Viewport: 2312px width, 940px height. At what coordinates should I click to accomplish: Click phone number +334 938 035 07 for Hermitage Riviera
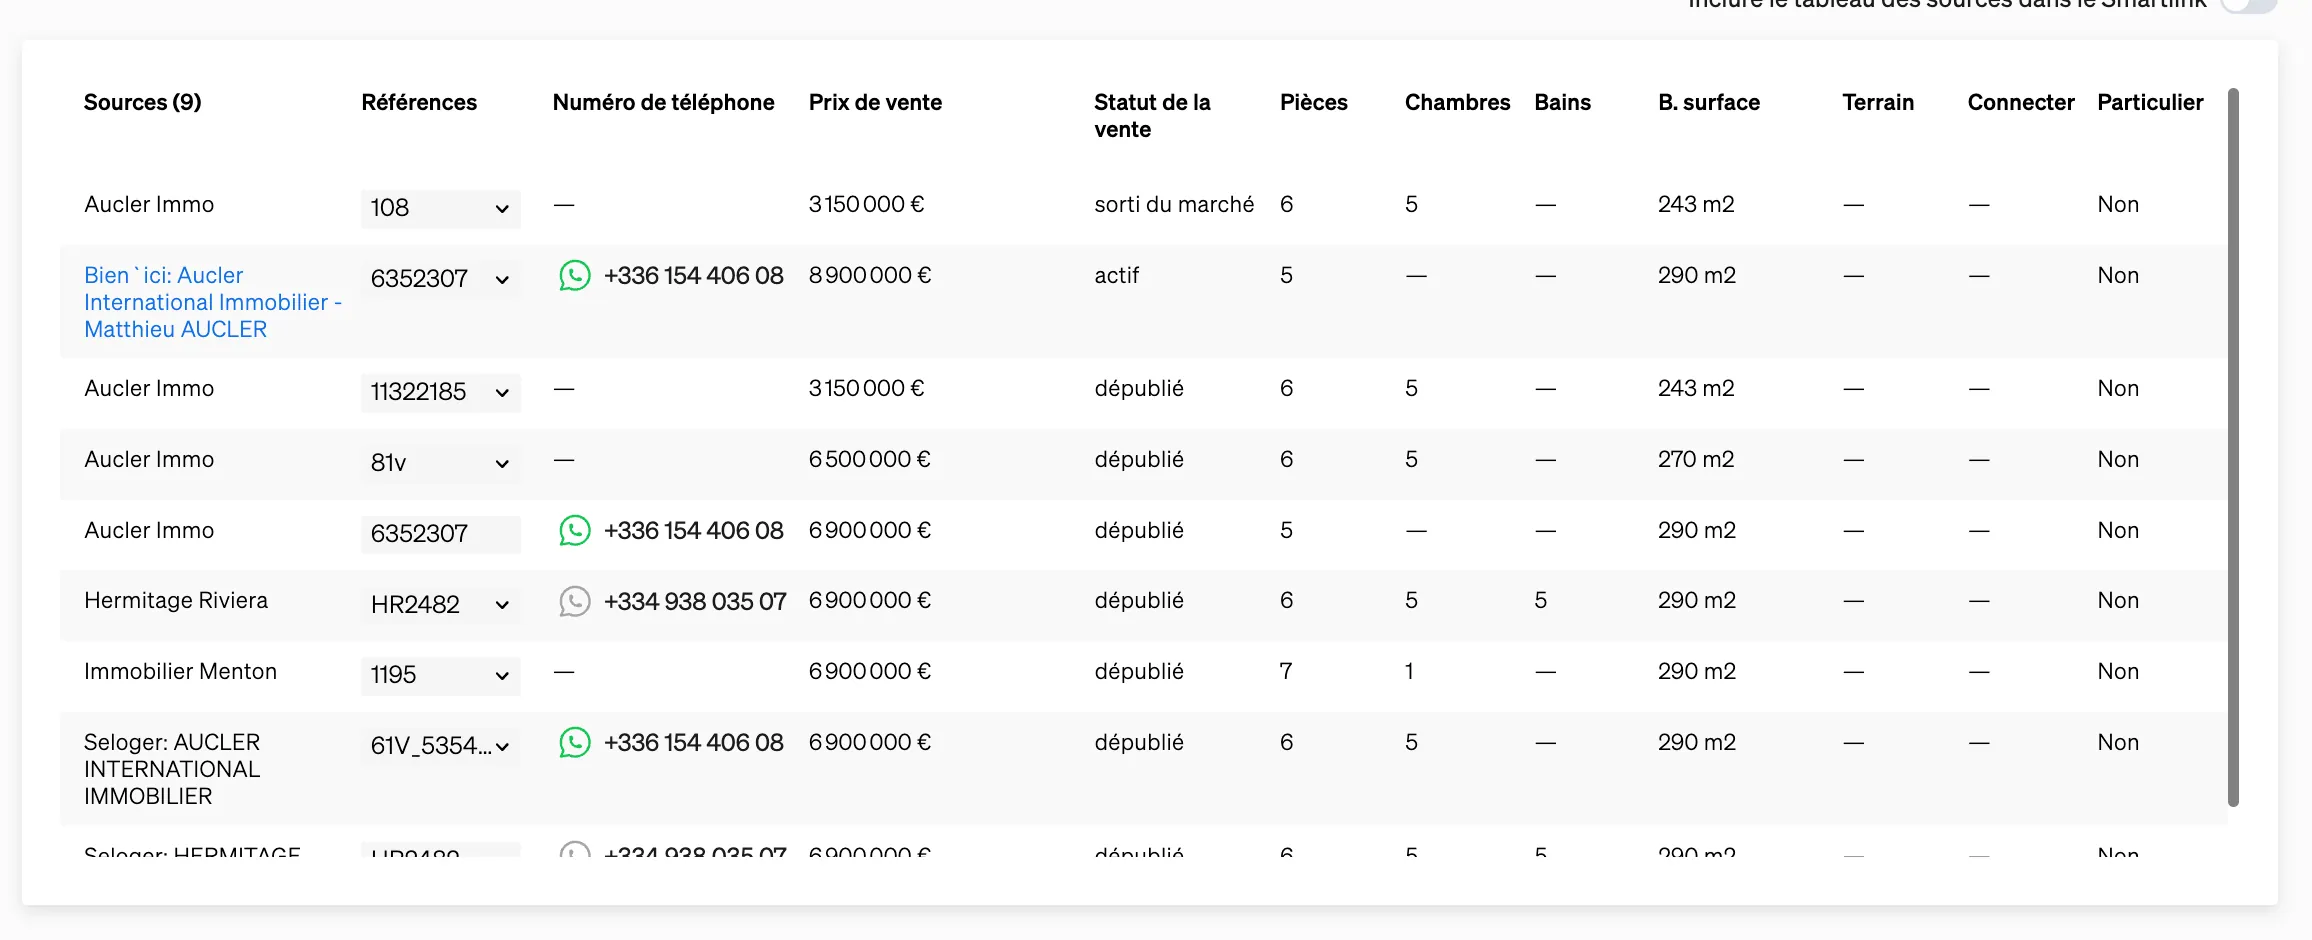click(x=695, y=601)
